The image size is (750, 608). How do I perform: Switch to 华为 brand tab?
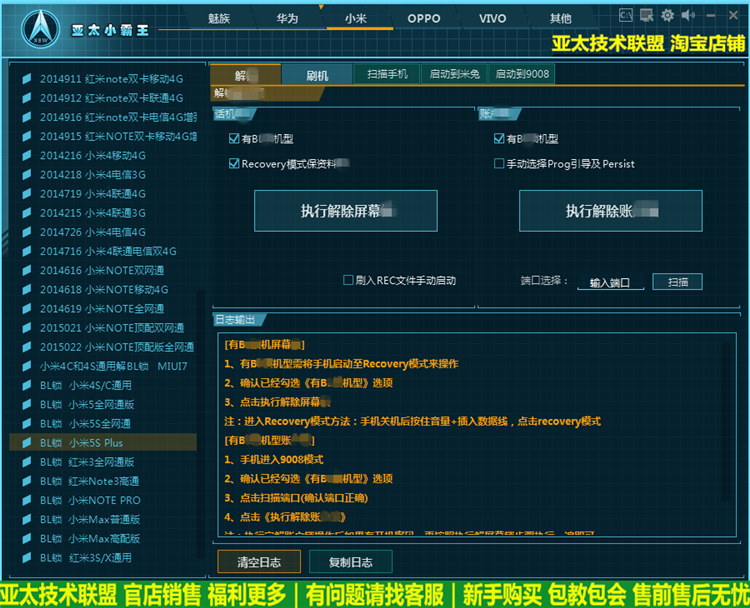pos(287,18)
